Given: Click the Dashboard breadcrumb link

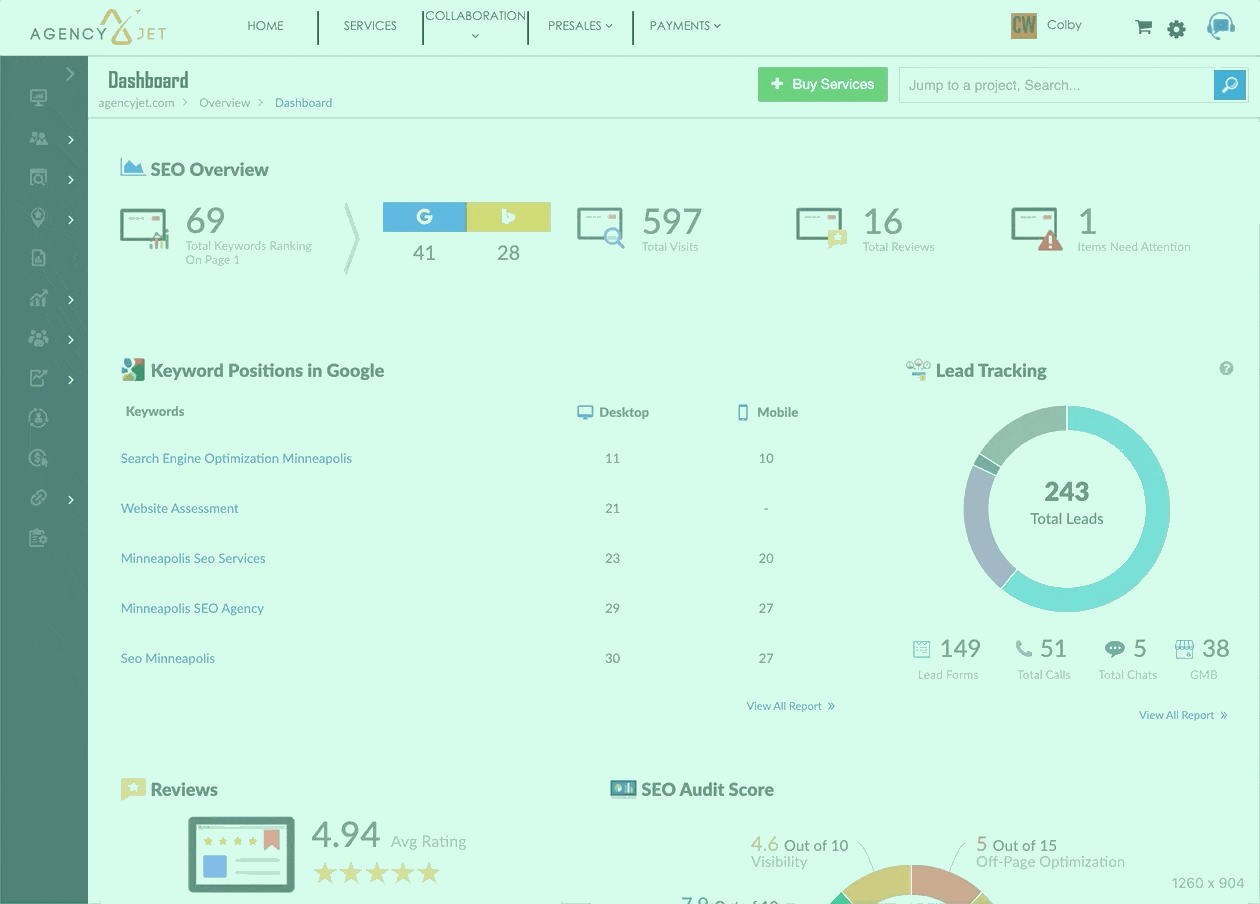Looking at the screenshot, I should tap(303, 103).
